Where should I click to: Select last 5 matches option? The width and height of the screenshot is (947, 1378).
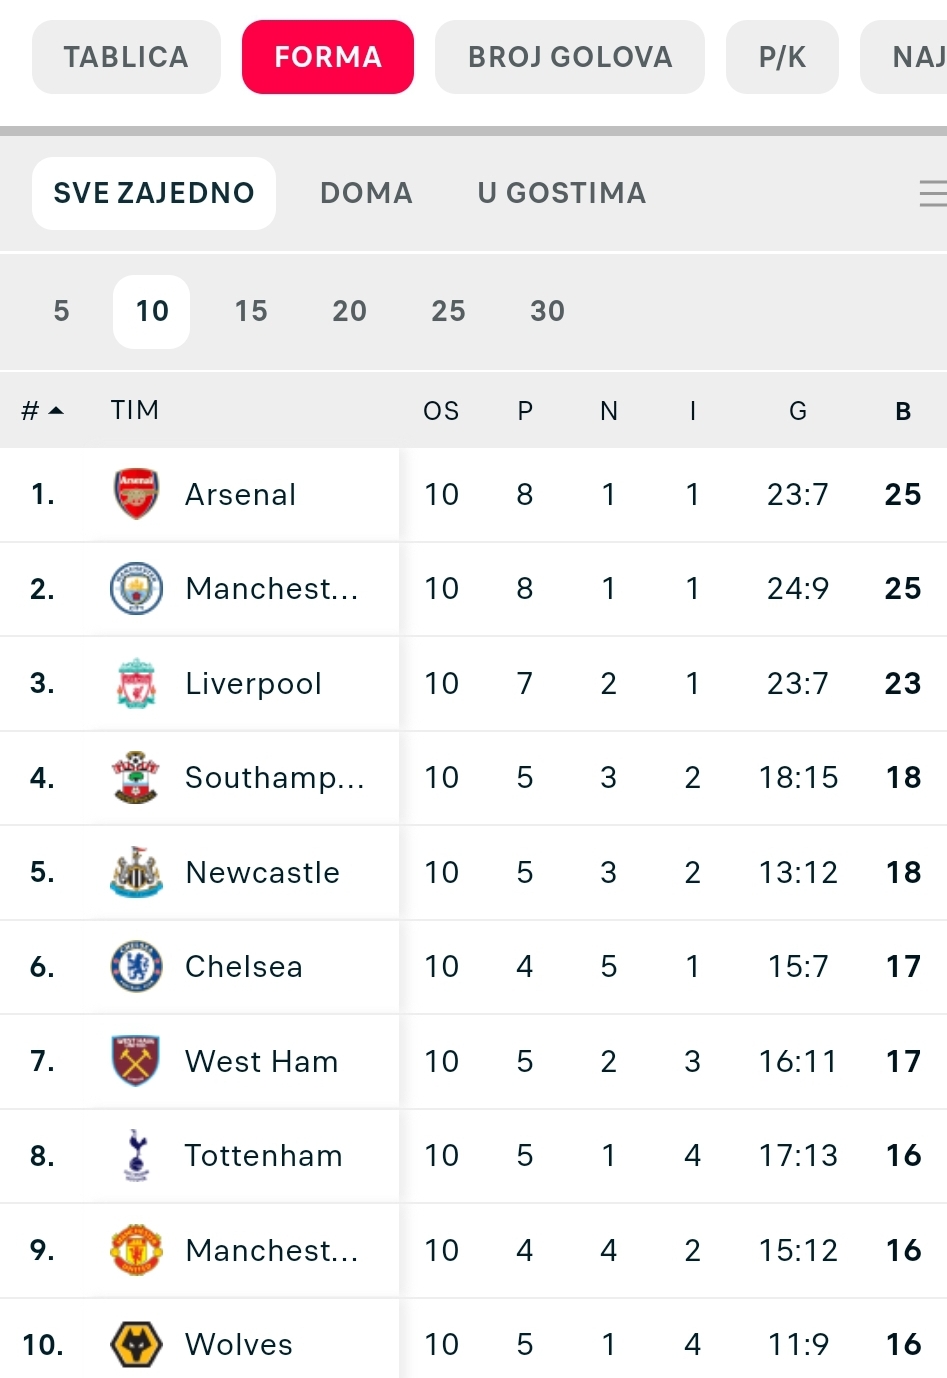coord(62,311)
